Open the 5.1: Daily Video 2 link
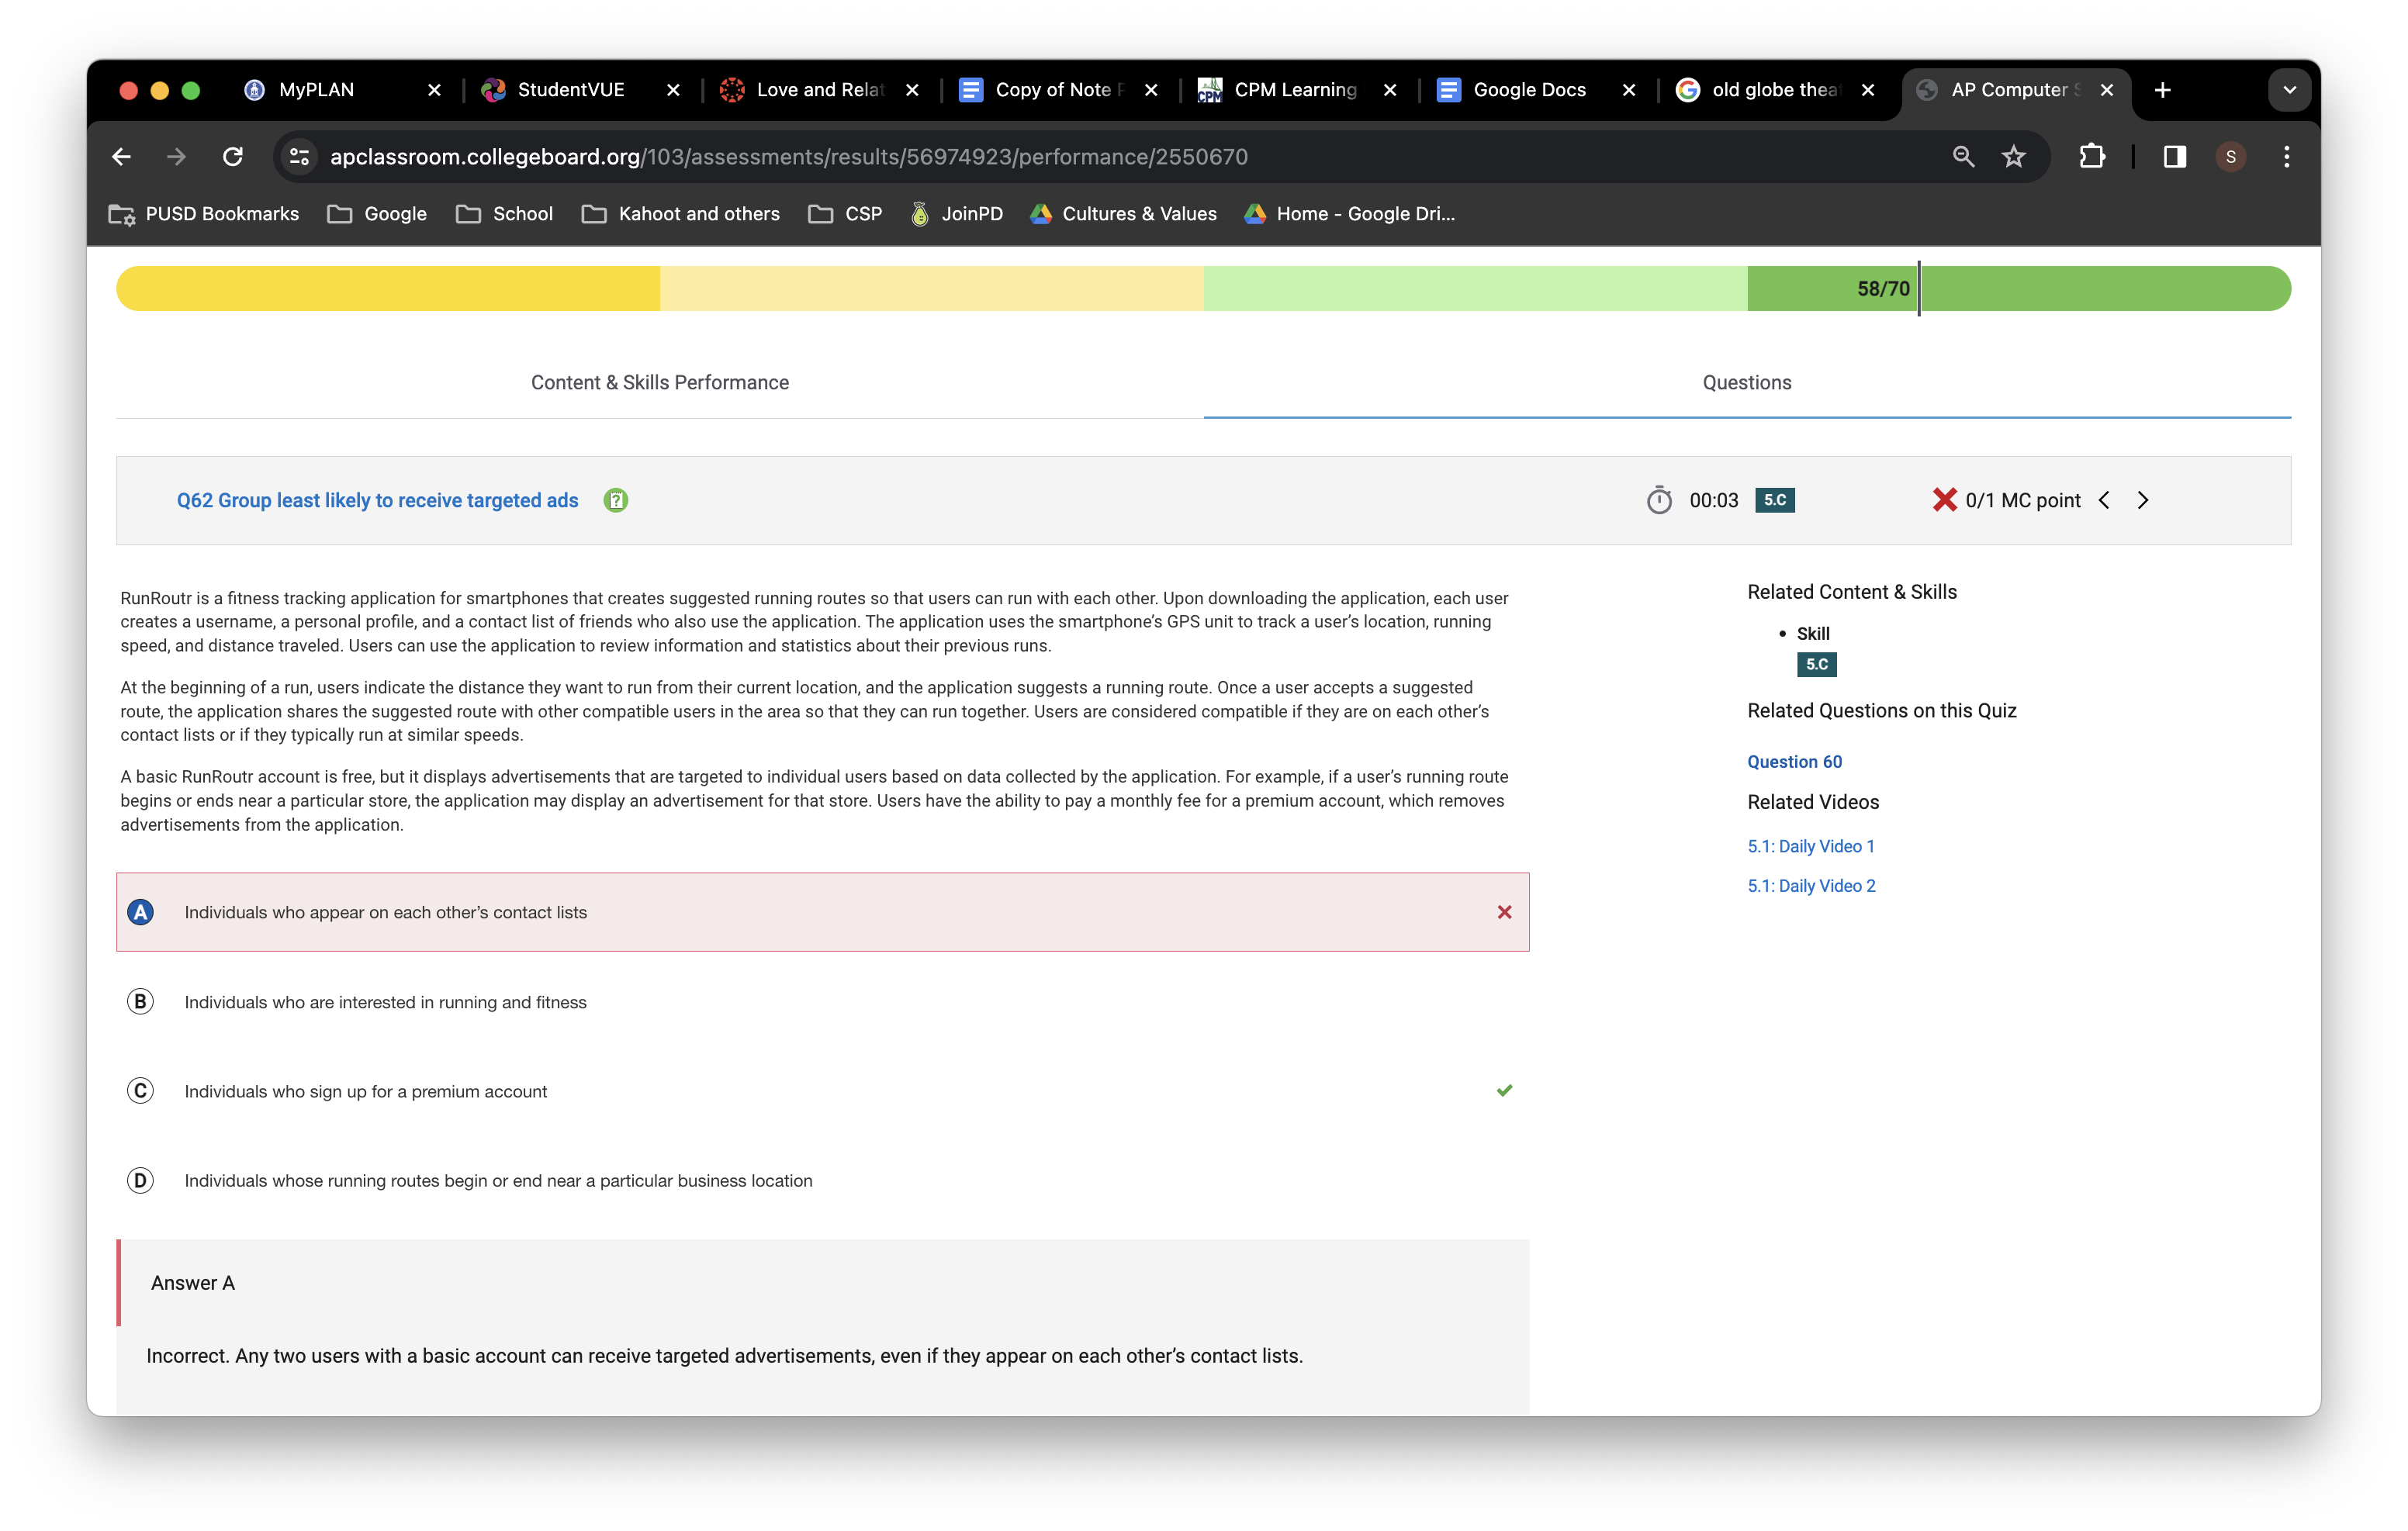This screenshot has height=1531, width=2408. pyautogui.click(x=1811, y=886)
